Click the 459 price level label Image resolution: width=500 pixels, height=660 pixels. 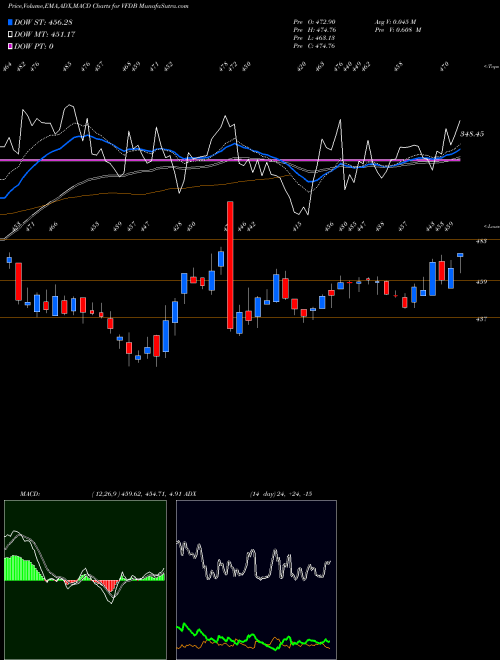[481, 282]
